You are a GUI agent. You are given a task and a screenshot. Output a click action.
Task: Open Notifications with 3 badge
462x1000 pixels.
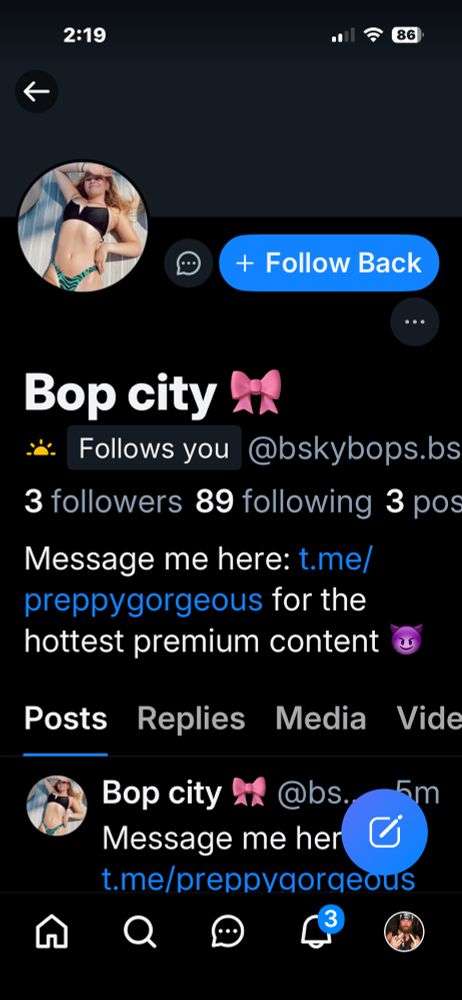tap(318, 931)
